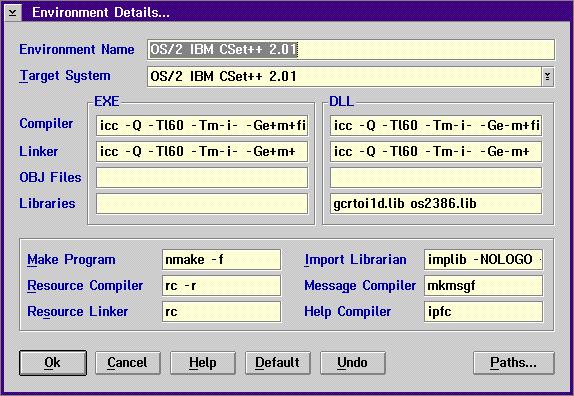Edit the EXE Linker field
Image resolution: width=574 pixels, height=396 pixels.
[202, 152]
